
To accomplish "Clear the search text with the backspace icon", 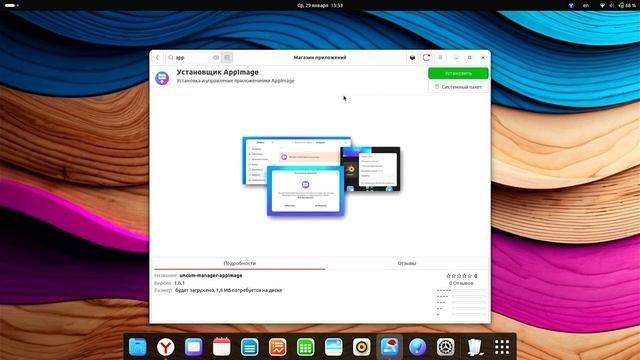I will click(x=216, y=58).
